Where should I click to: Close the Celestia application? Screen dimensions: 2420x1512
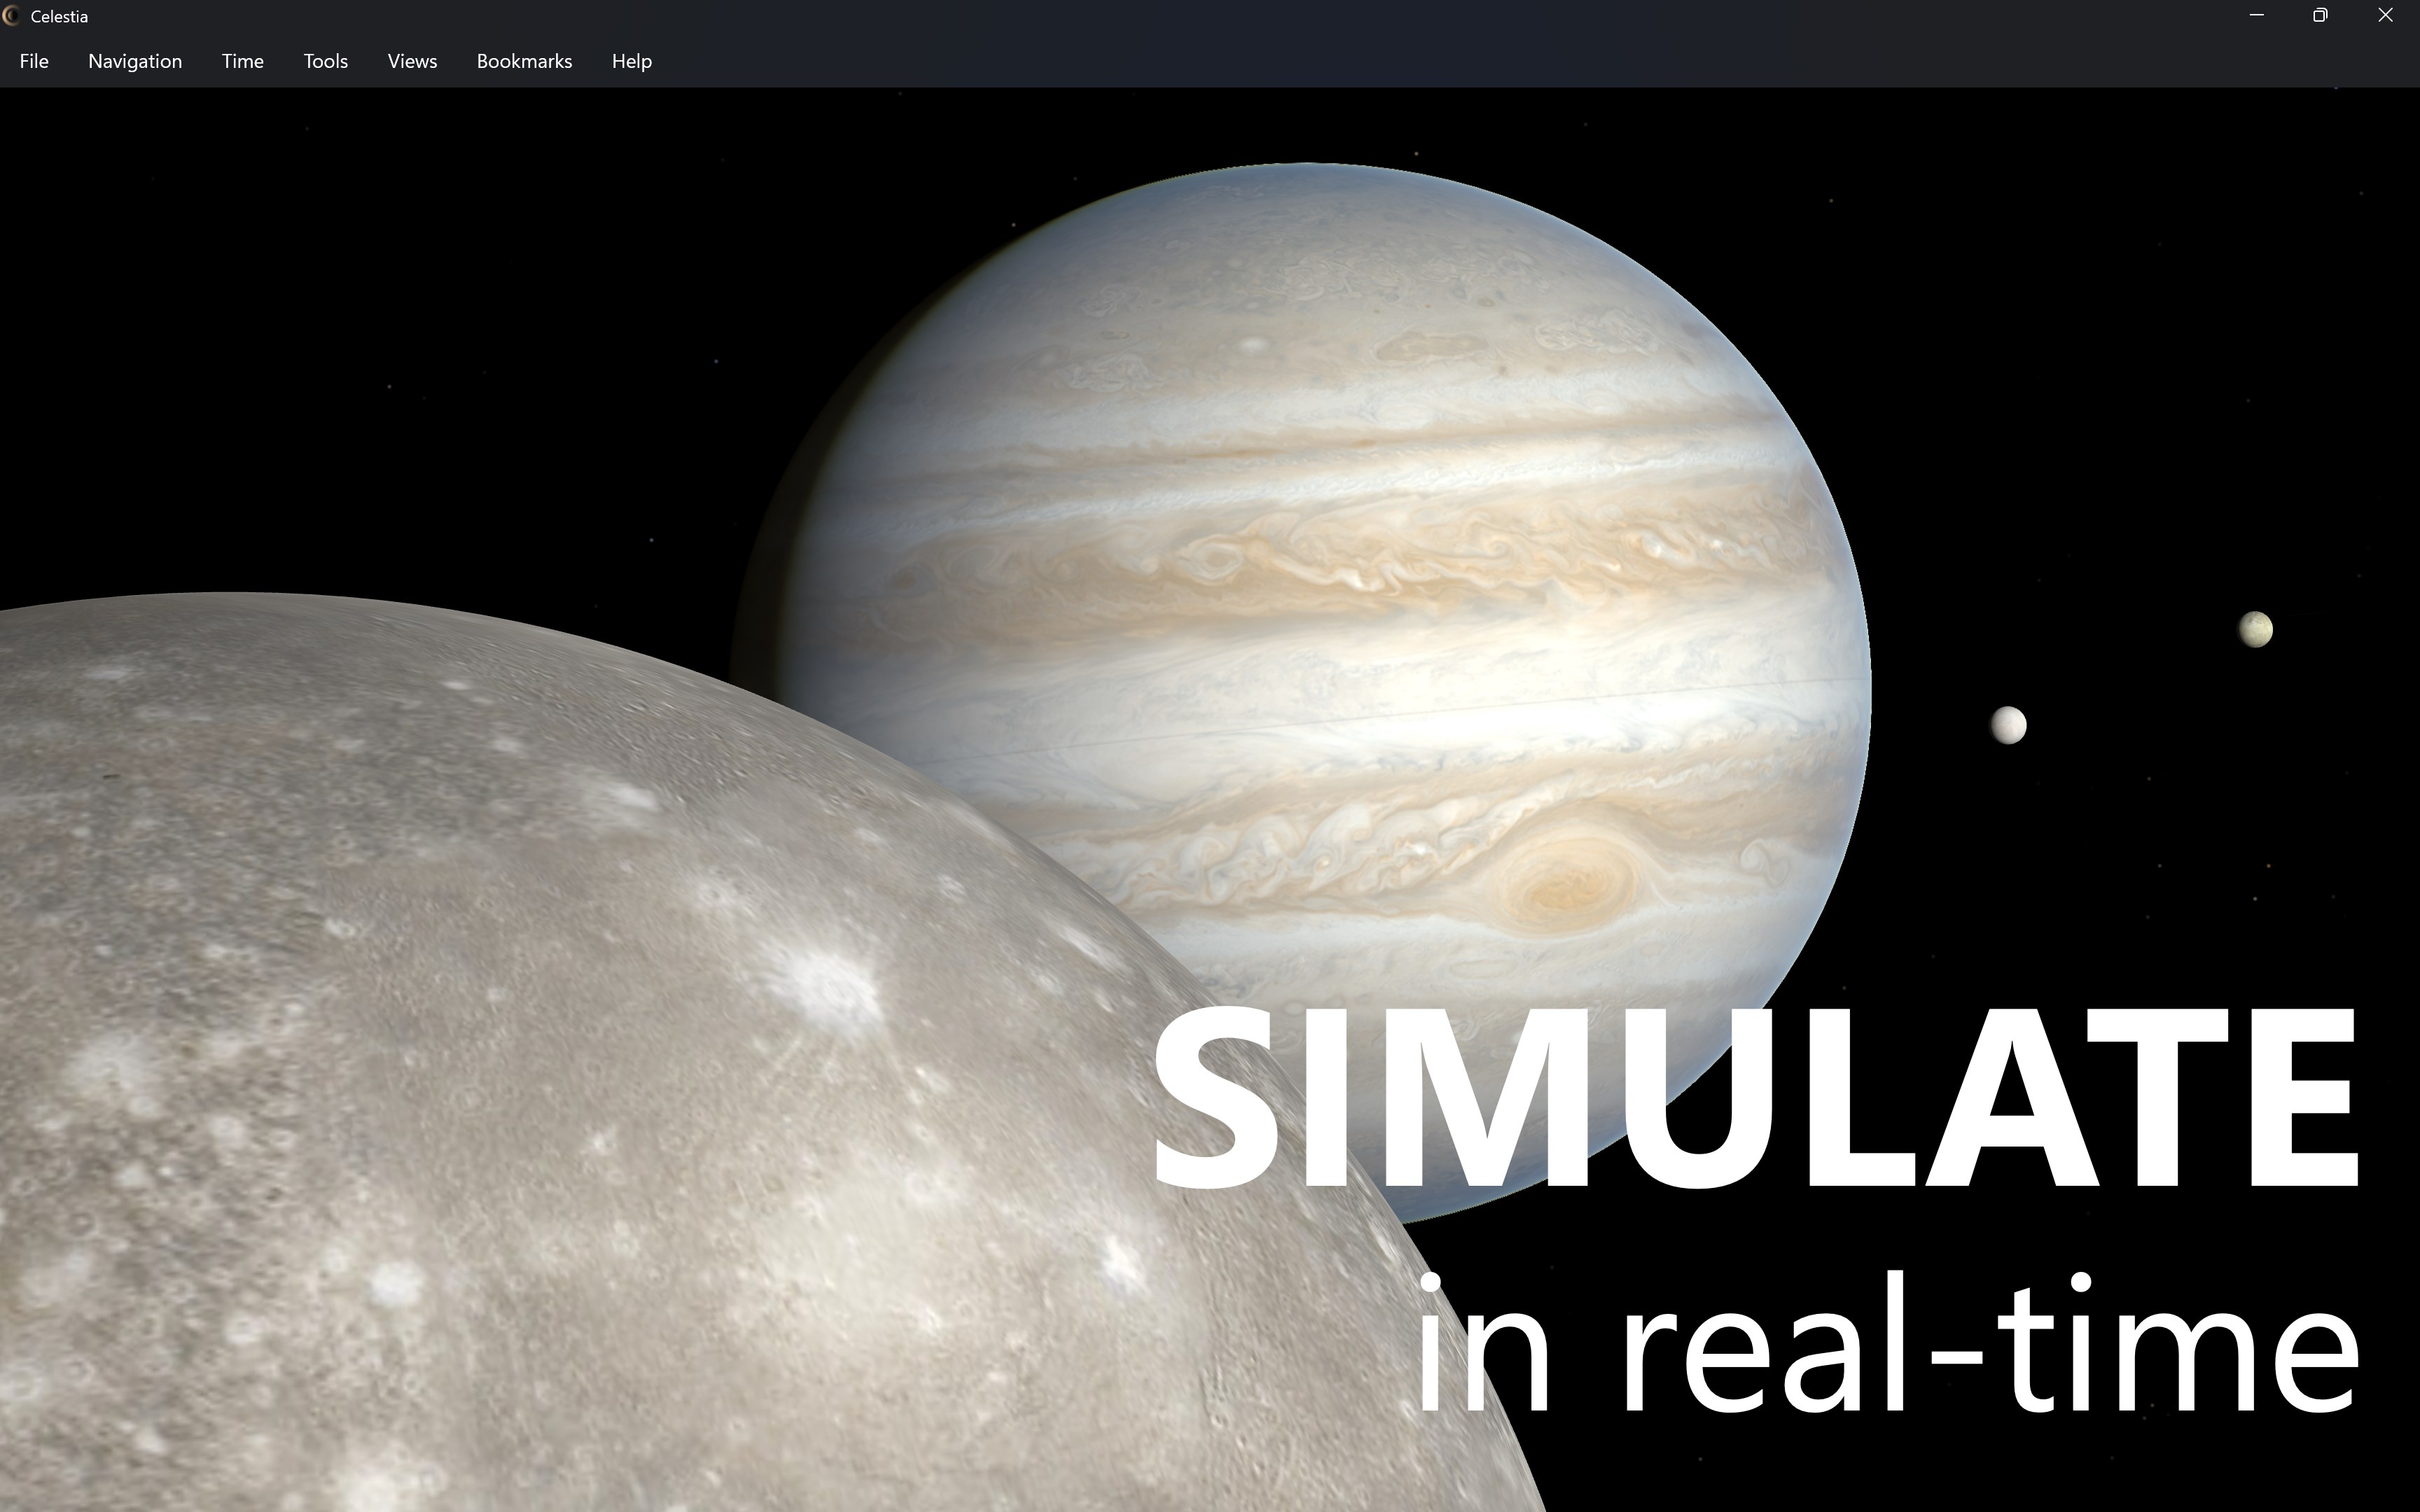[x=2384, y=15]
